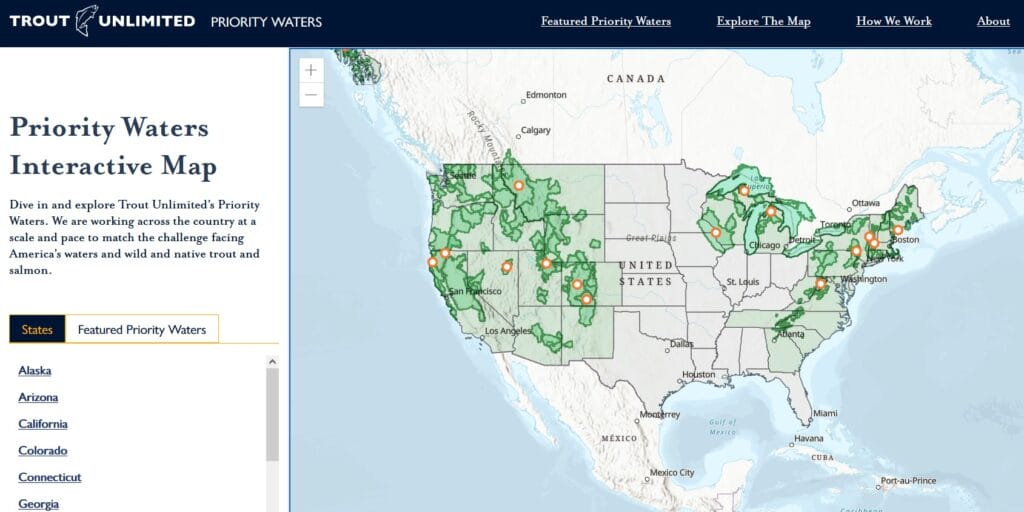Go to Explore The Map
The image size is (1024, 512).
pos(763,21)
